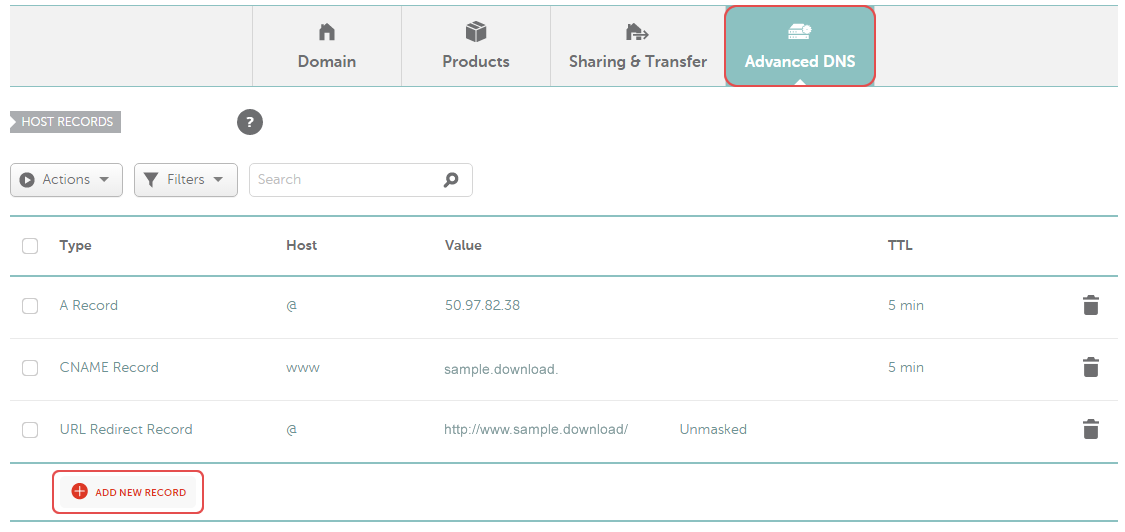The image size is (1125, 532).
Task: Click the search magnifier icon
Action: point(451,180)
